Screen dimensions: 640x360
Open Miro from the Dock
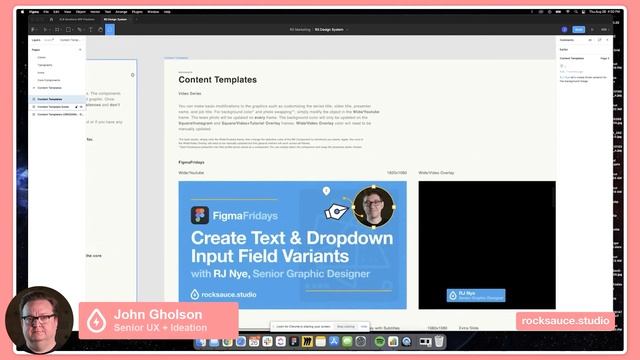pyautogui.click(x=307, y=342)
